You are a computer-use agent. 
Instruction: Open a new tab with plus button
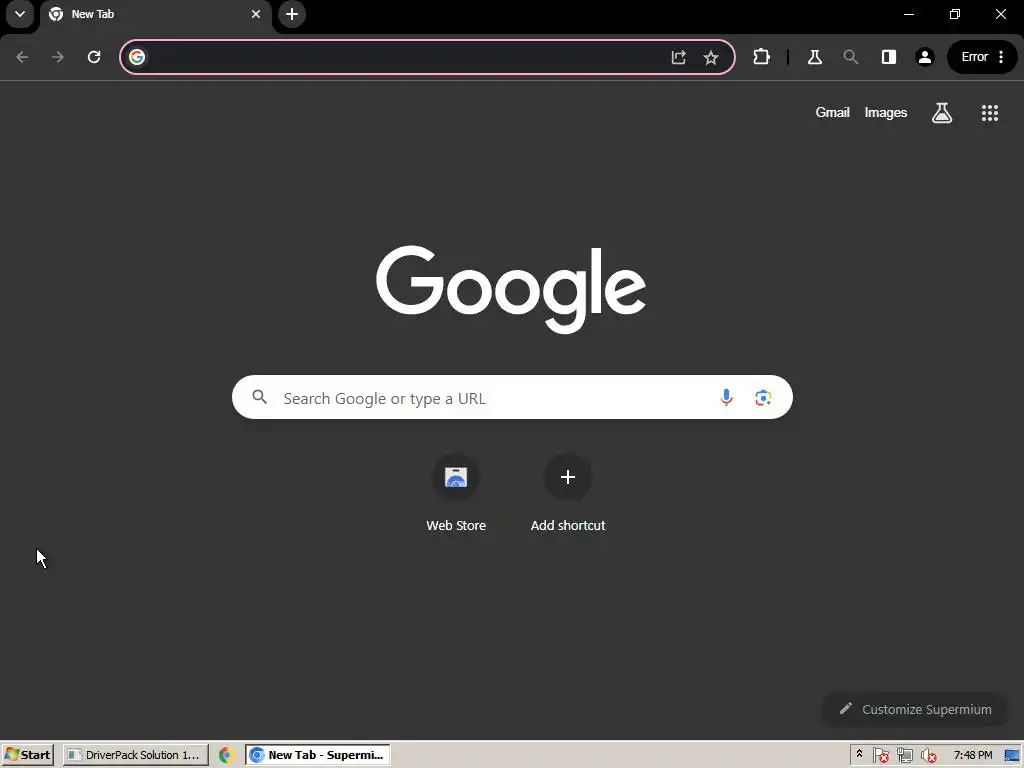(292, 14)
